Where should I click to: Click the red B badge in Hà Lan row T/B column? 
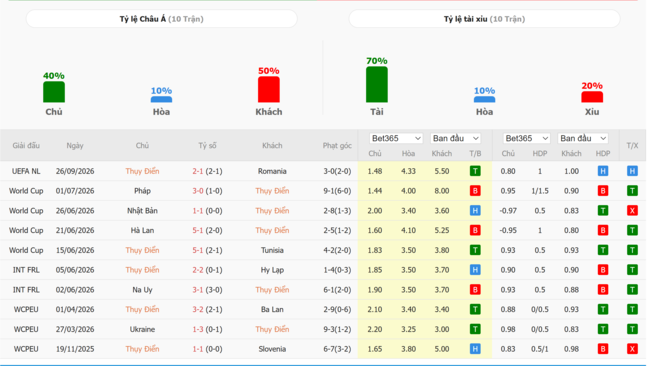[475, 230]
